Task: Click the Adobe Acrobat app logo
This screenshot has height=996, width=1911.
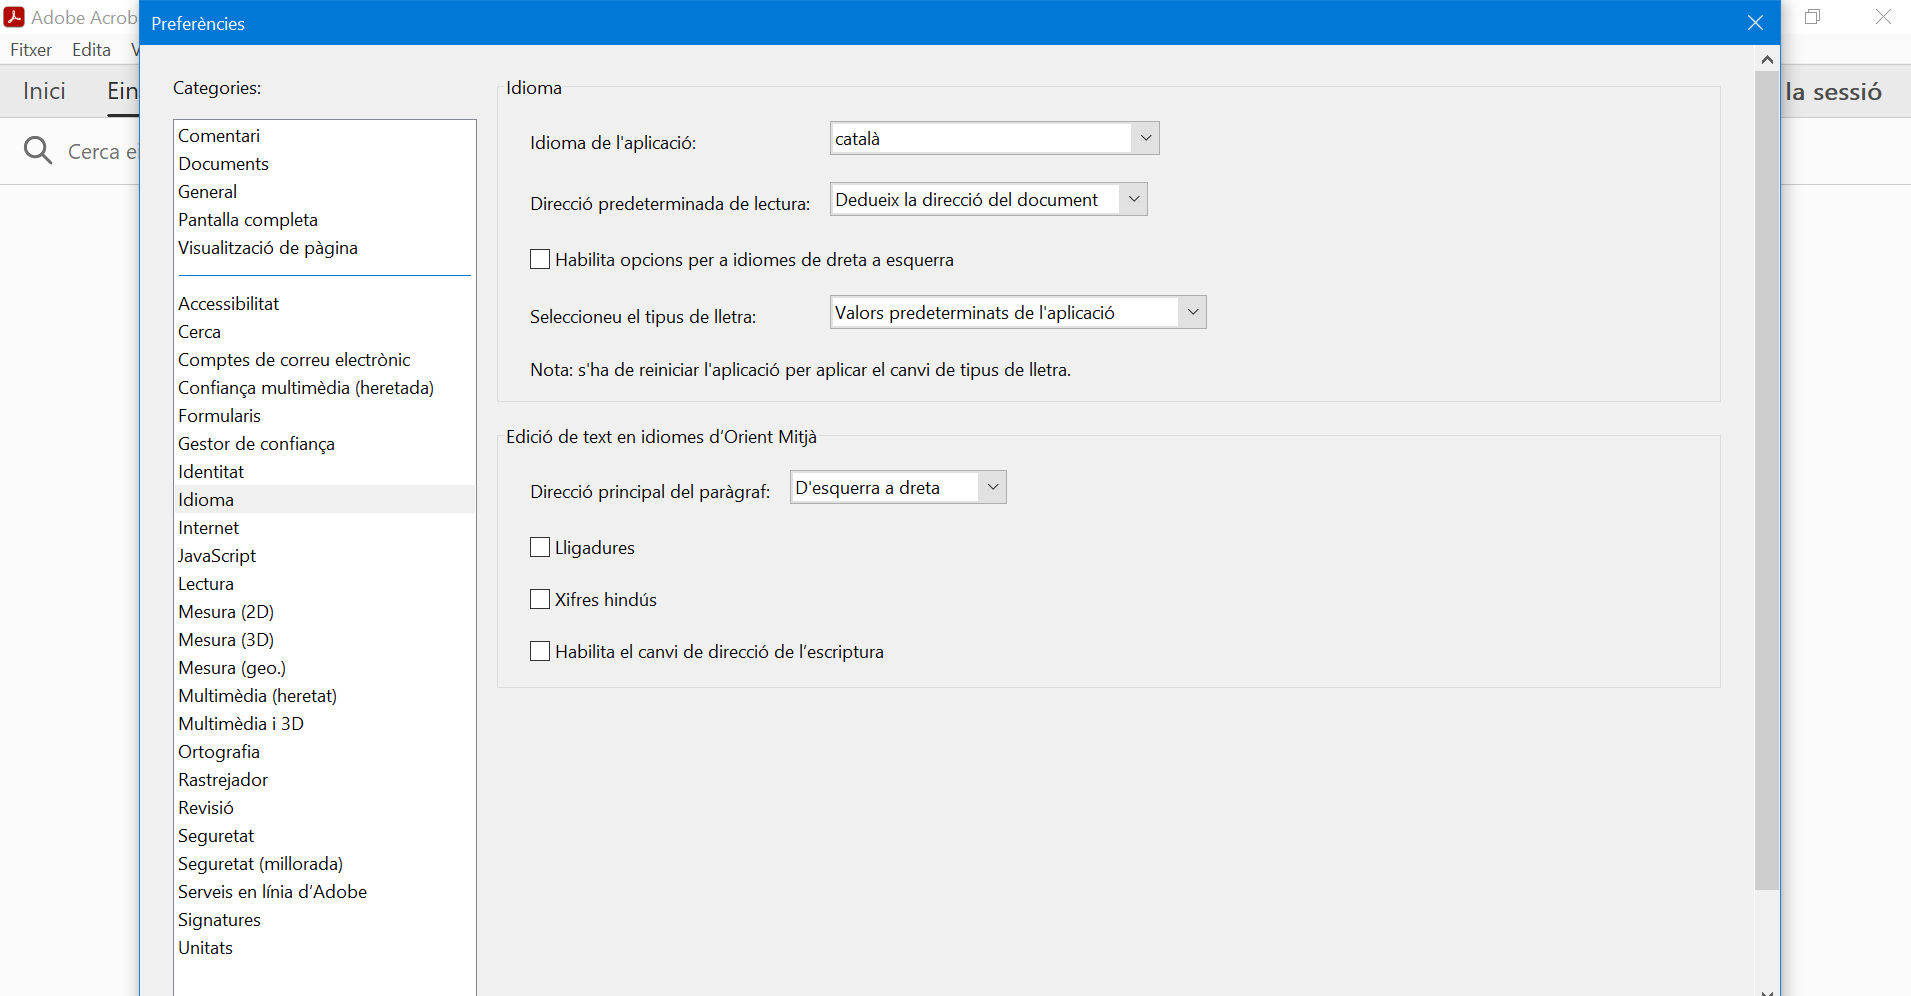Action: (x=15, y=17)
